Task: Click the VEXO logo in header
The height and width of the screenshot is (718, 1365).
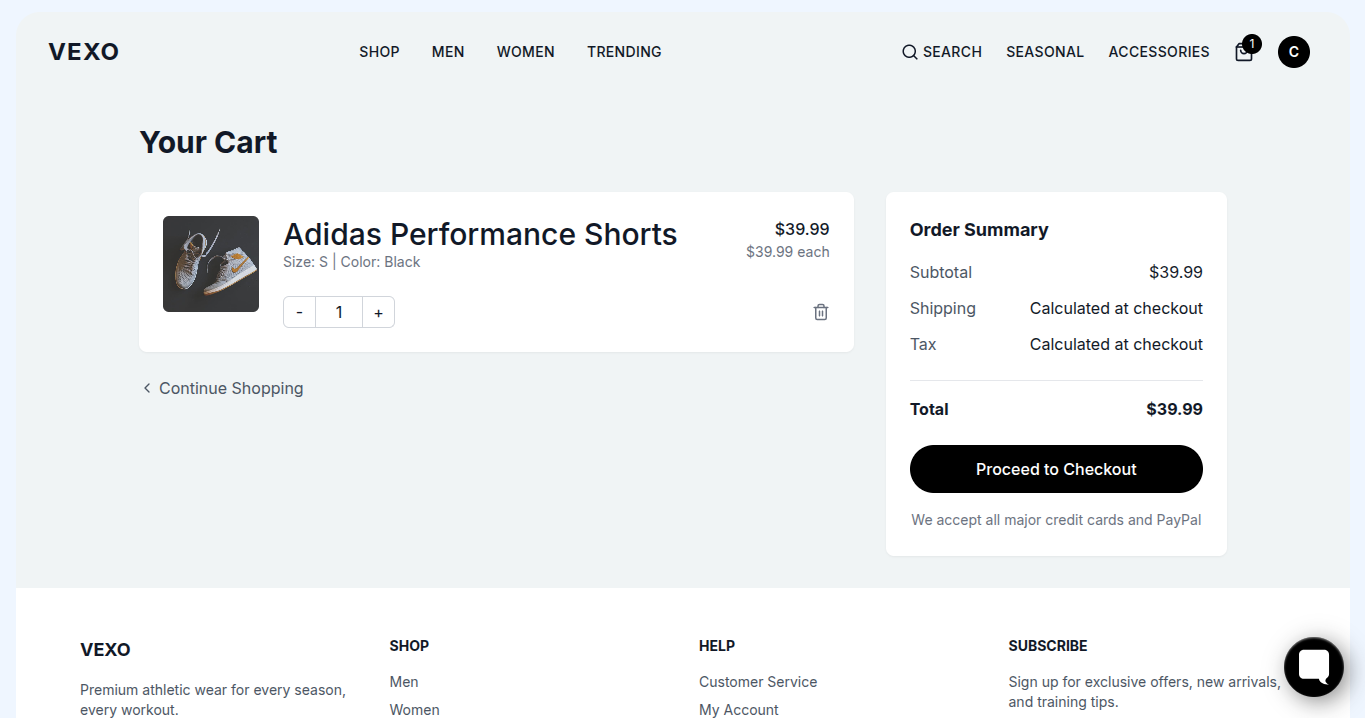Action: (84, 52)
